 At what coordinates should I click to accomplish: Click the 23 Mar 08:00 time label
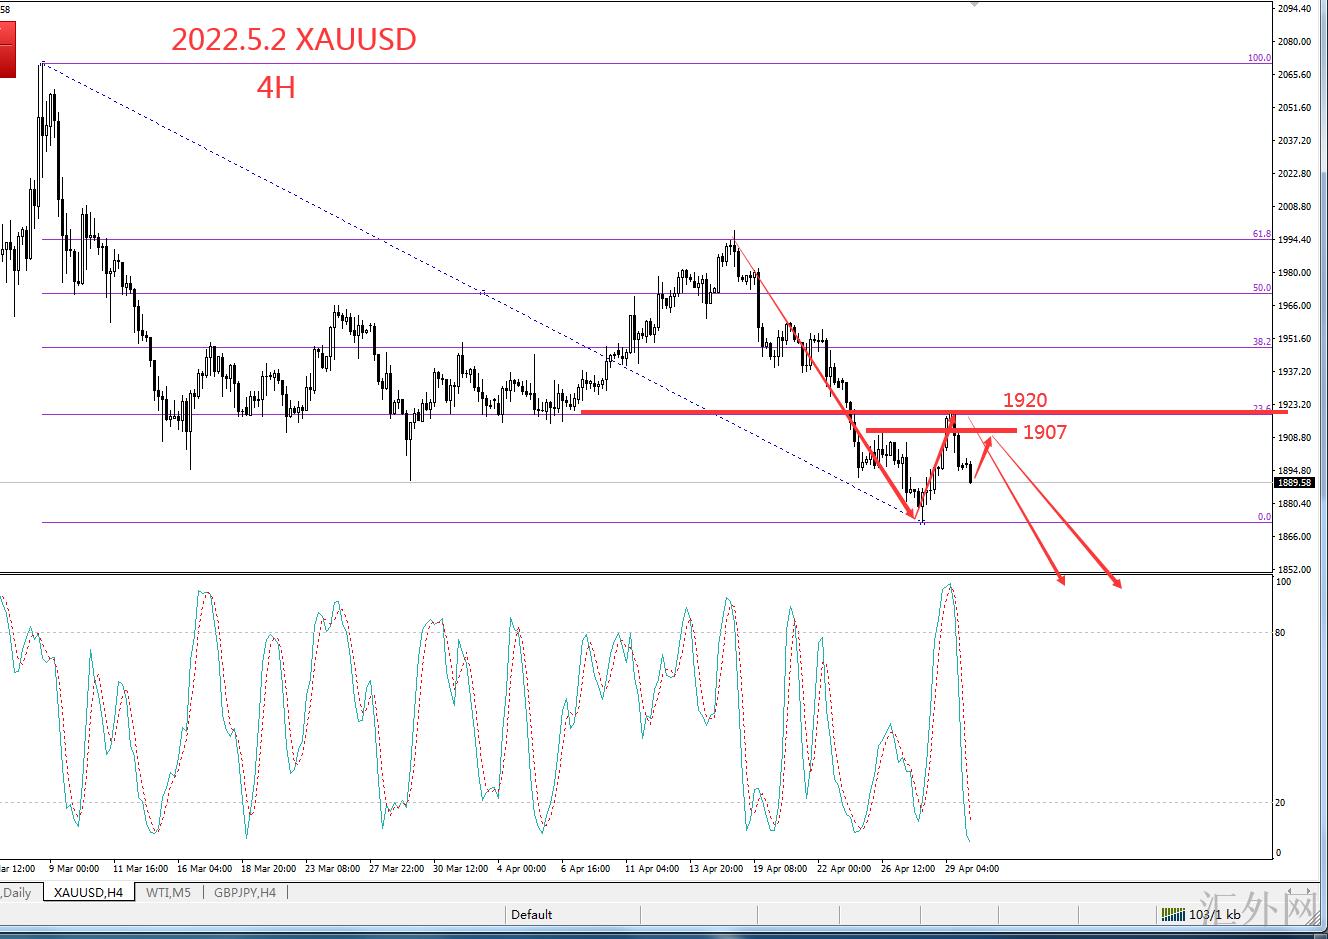click(332, 869)
